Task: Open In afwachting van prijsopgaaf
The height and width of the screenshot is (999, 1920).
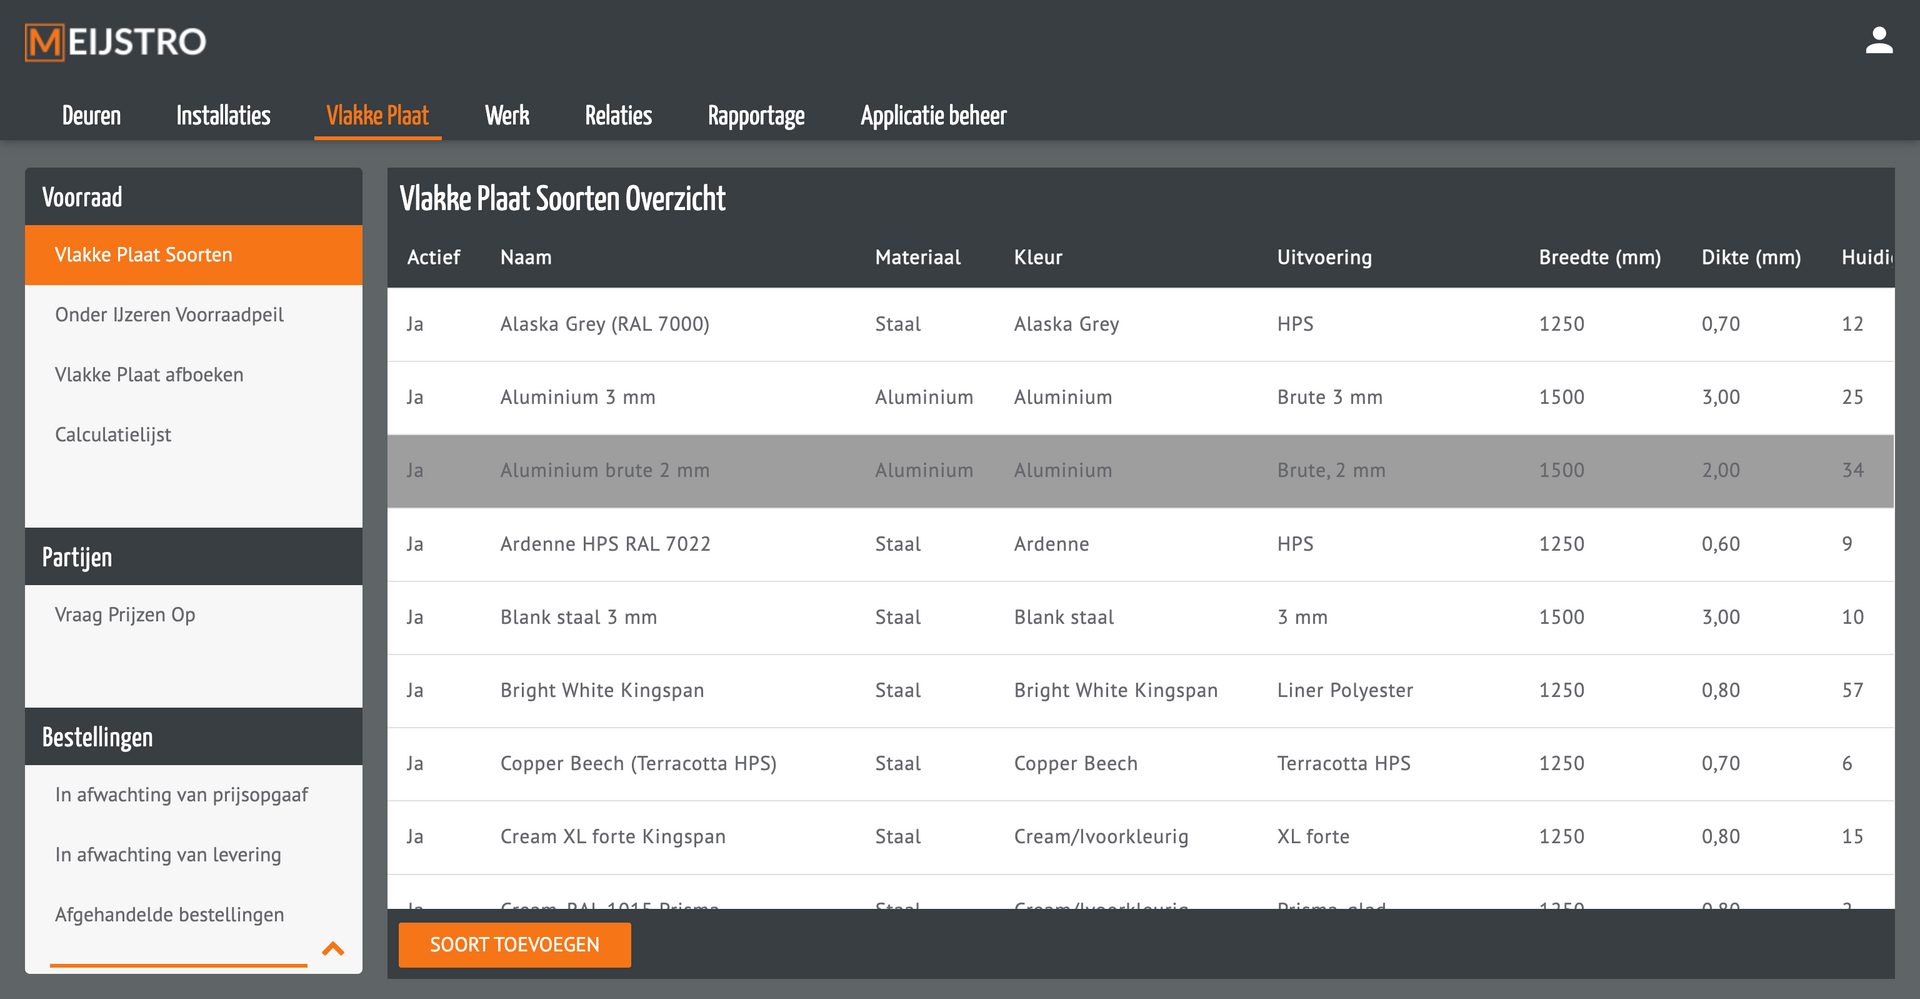Action: 181,795
